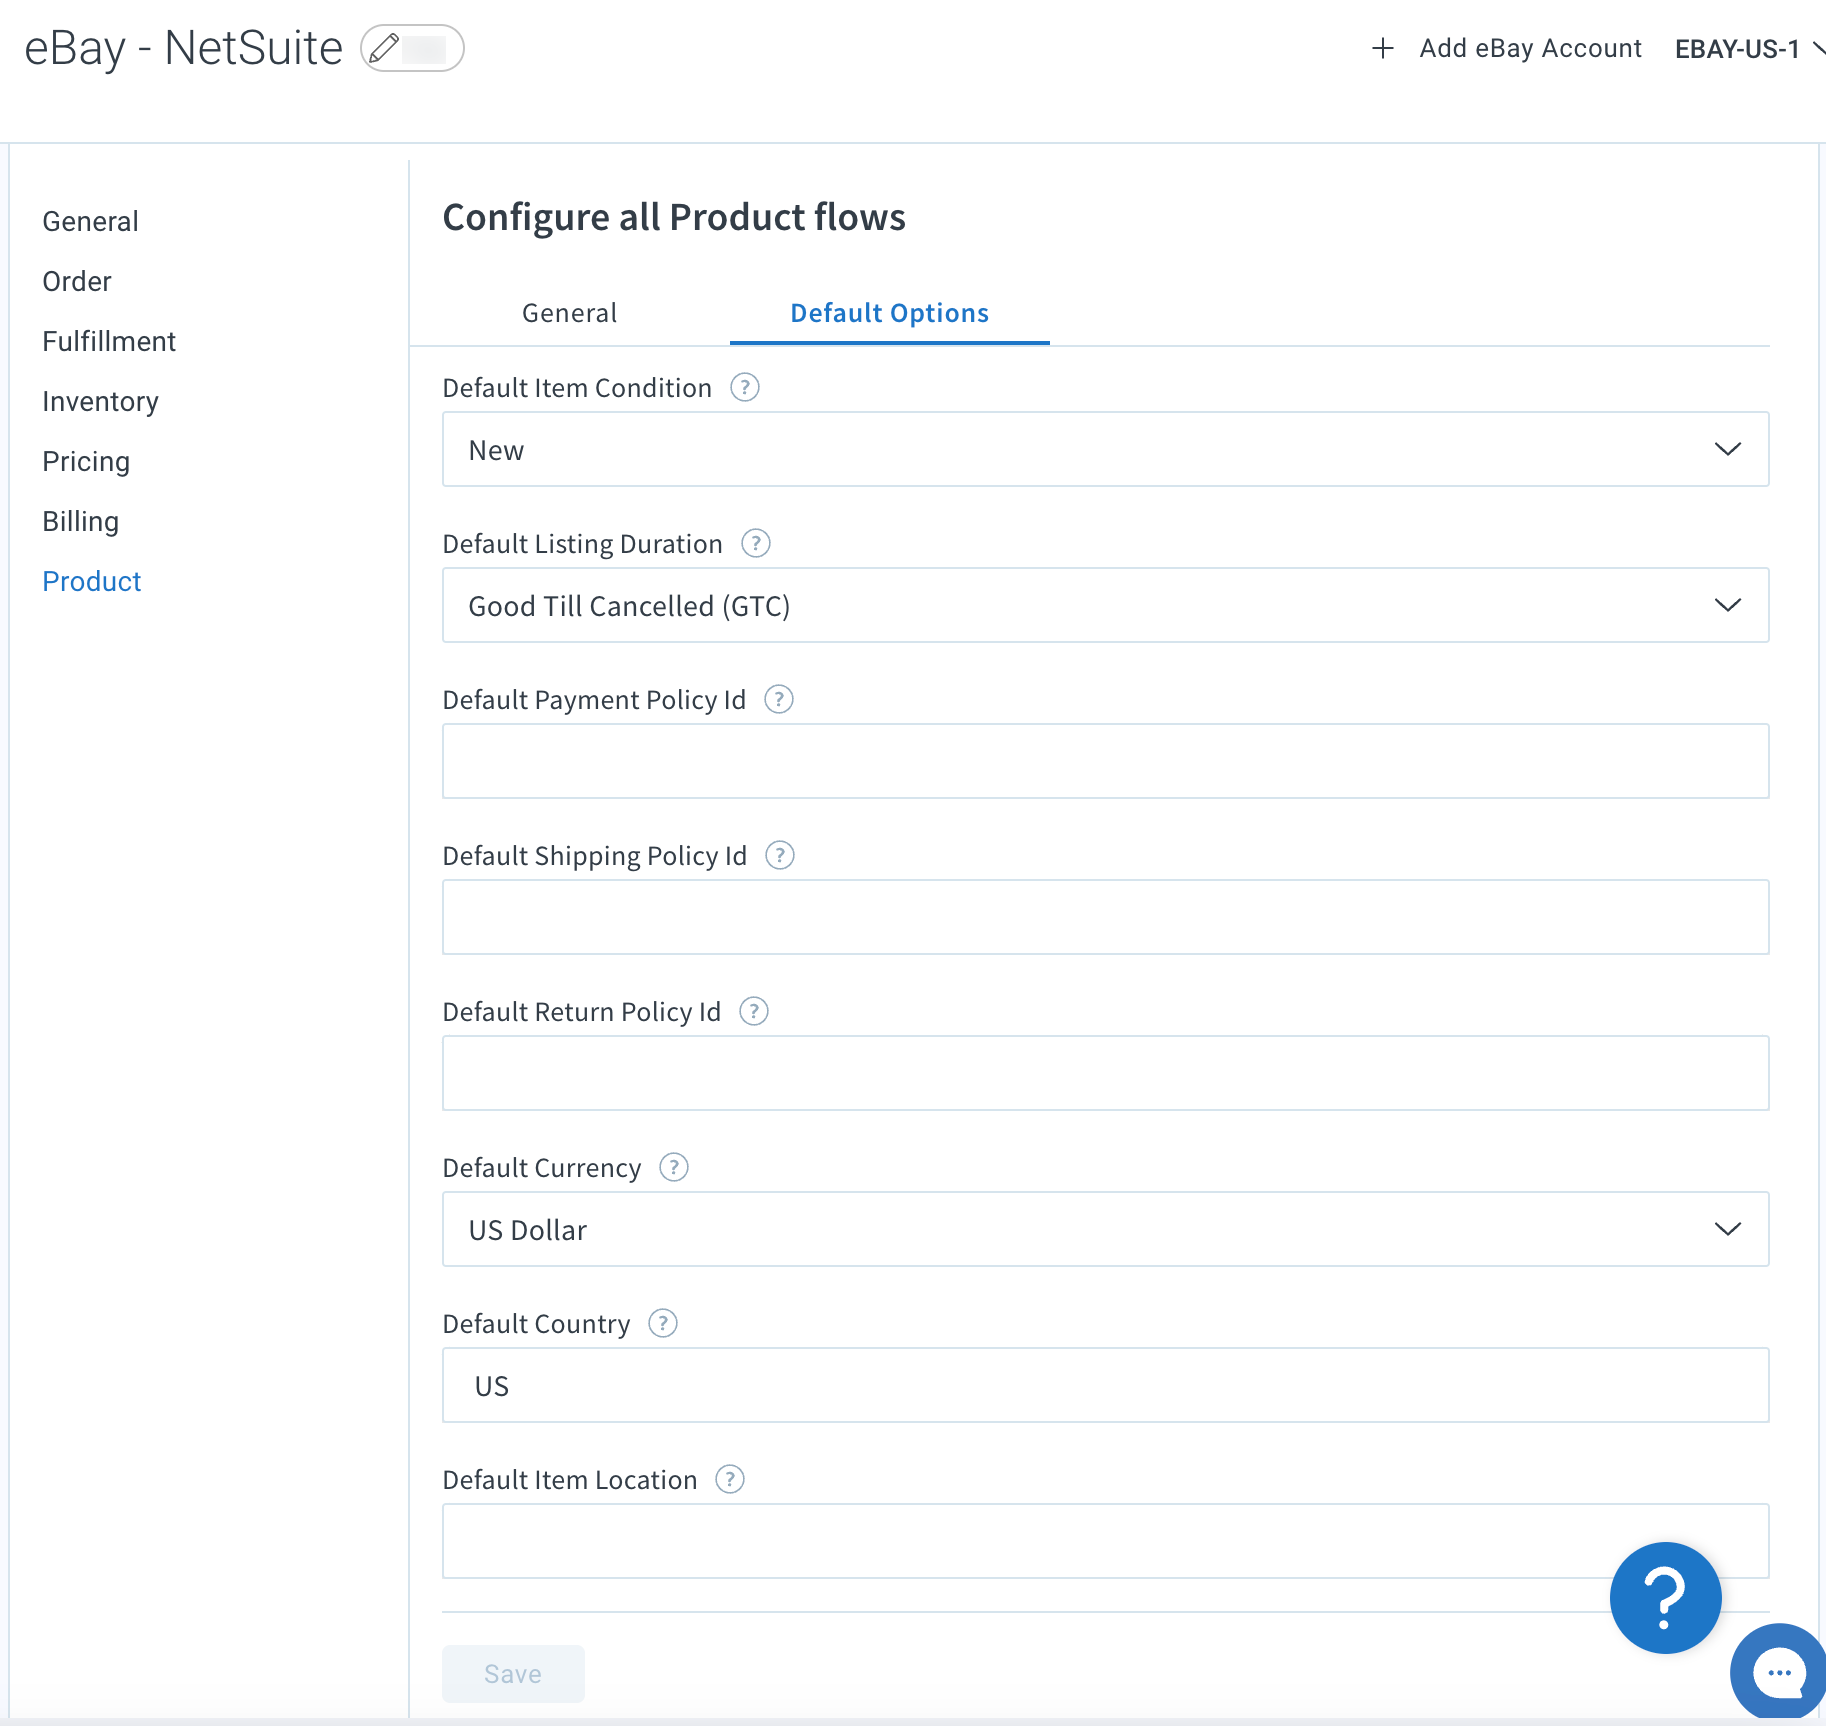Focus the Default Item Location field
The image size is (1826, 1726).
coord(1105,1541)
